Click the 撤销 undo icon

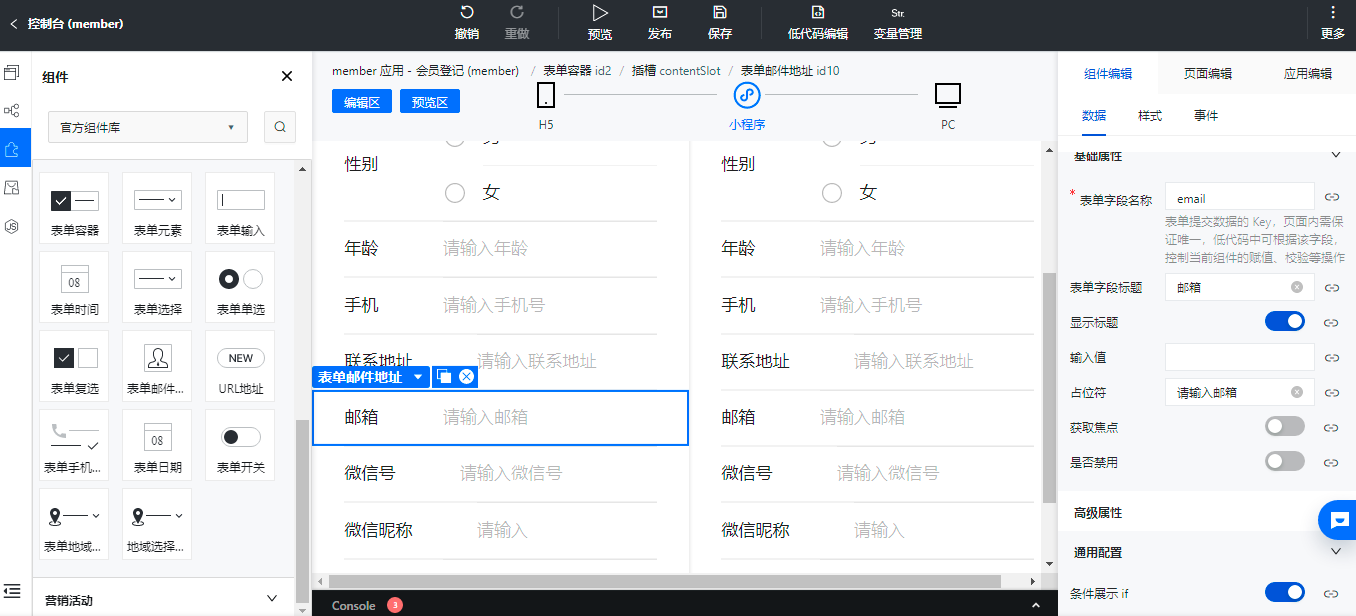point(467,13)
